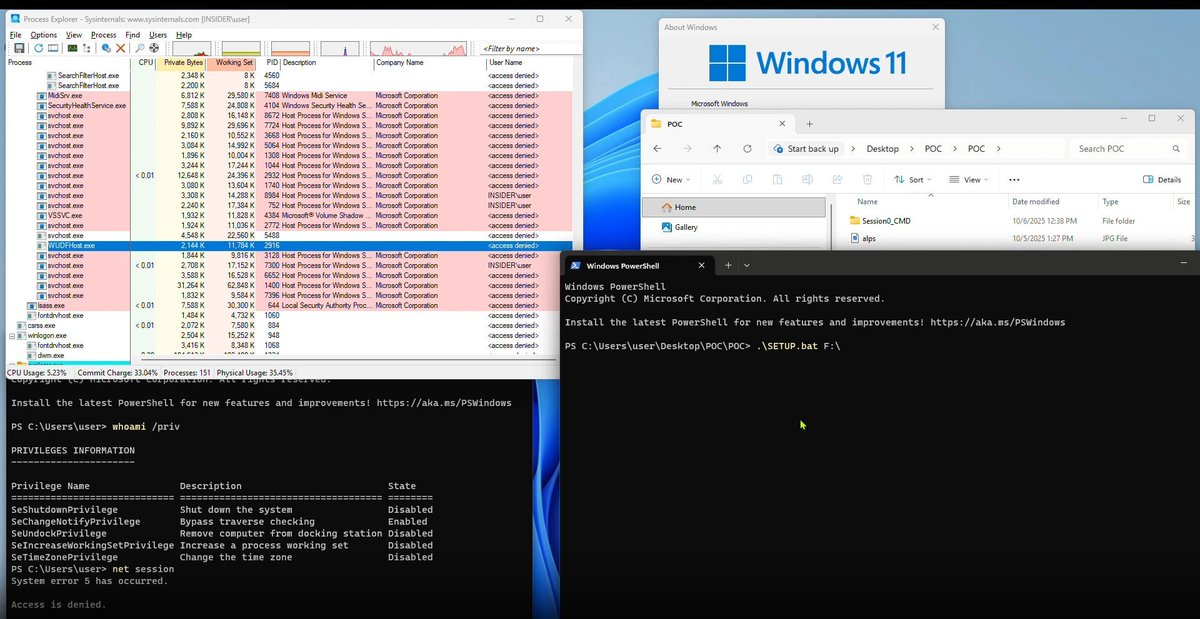Open Options menu in Process Explorer
This screenshot has width=1200, height=619.
[x=44, y=35]
